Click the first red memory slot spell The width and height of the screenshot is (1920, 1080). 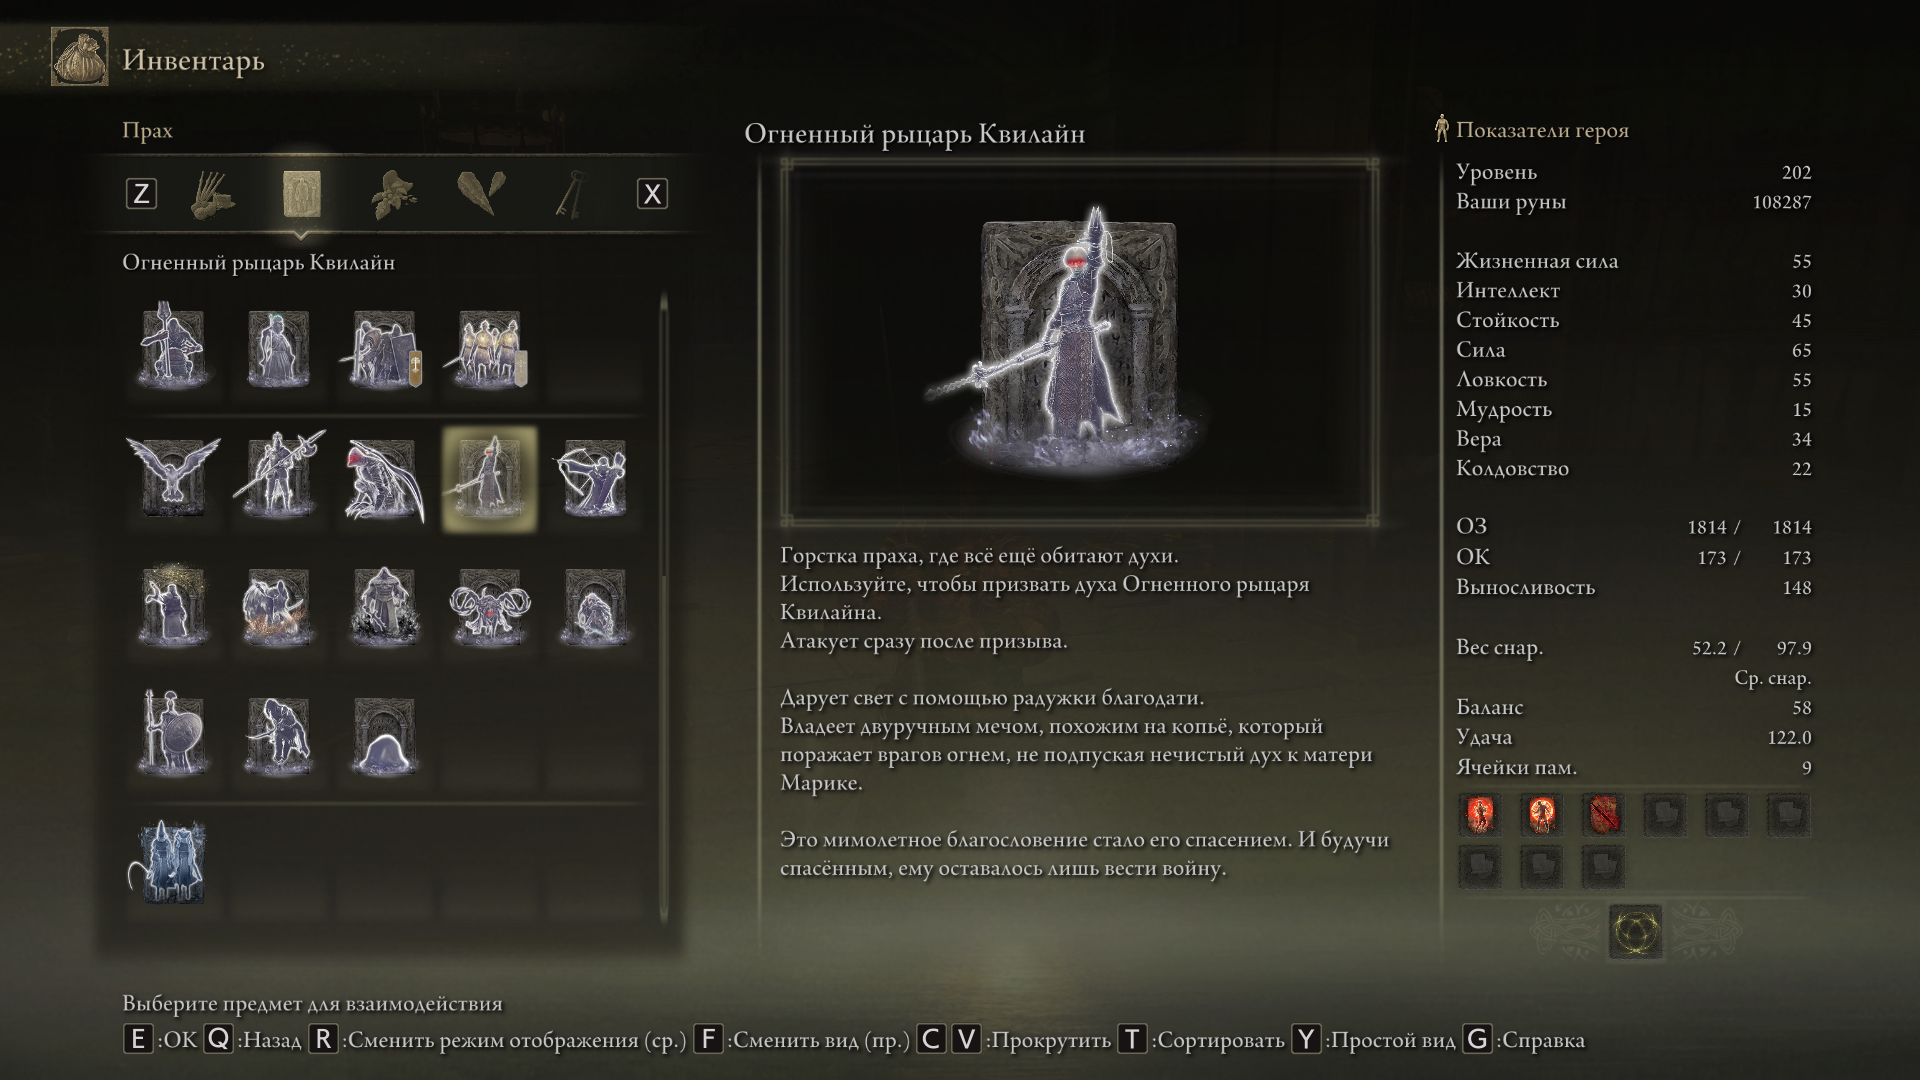click(1480, 815)
